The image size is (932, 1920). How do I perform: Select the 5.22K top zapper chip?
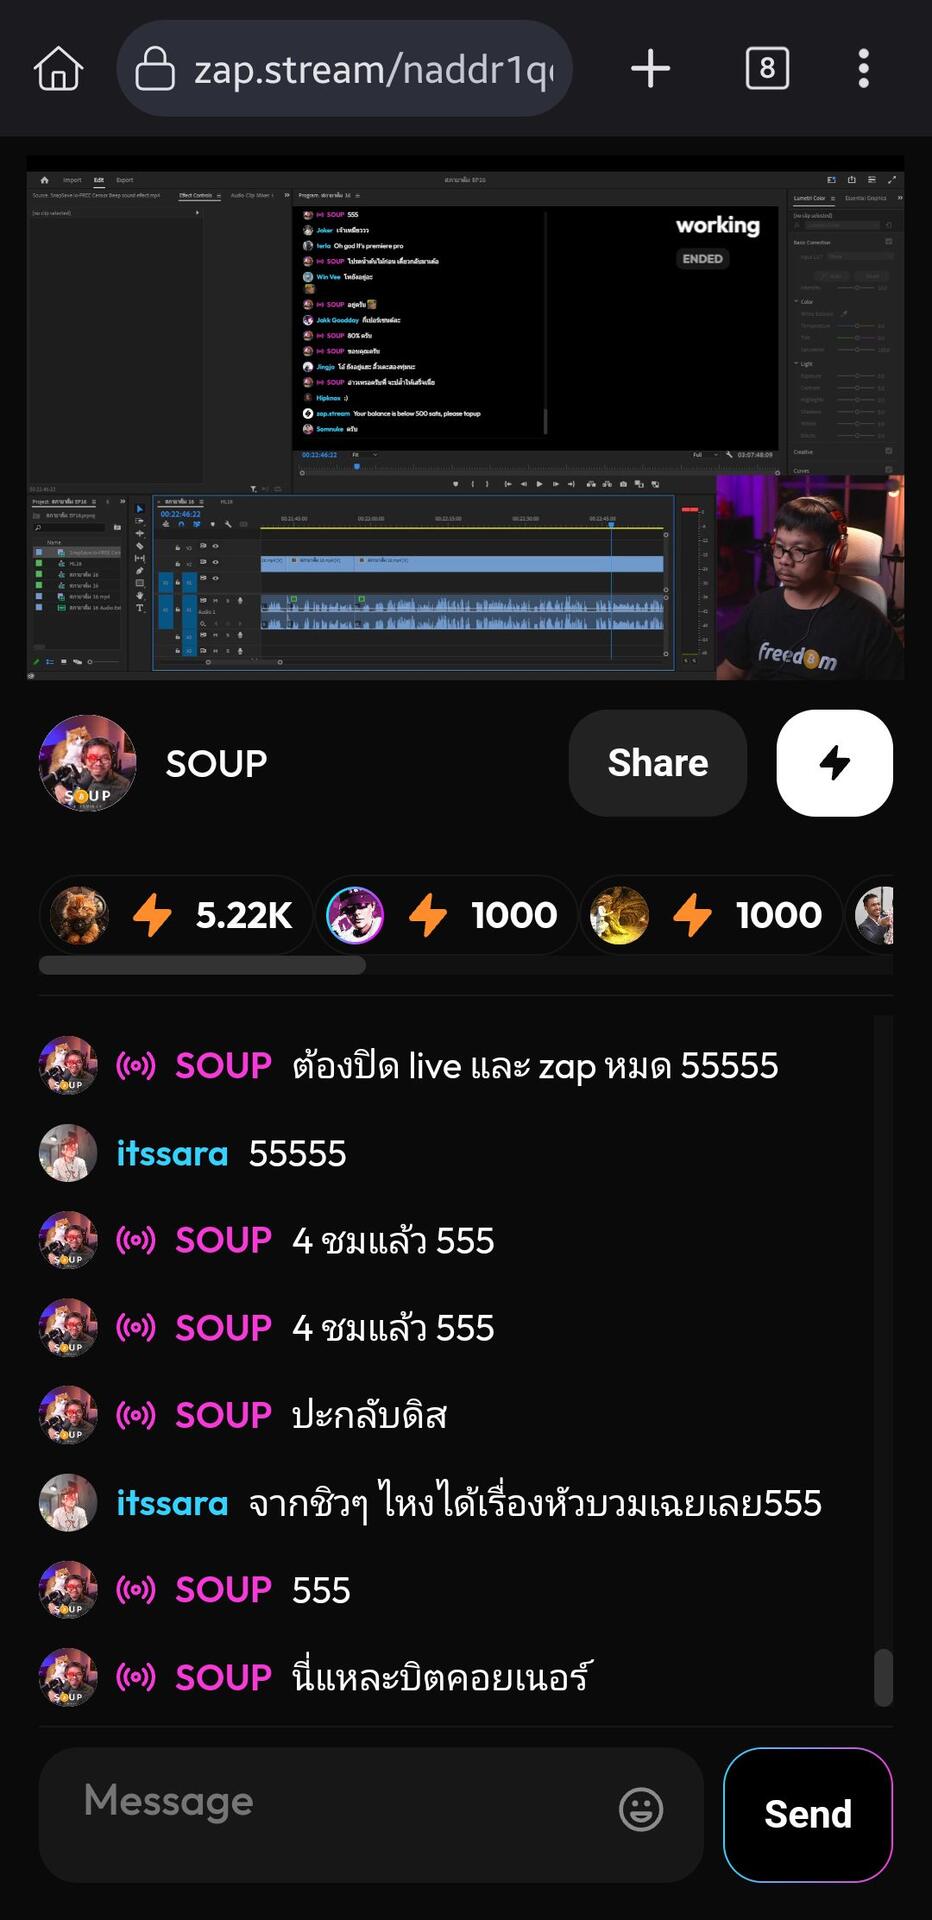[175, 915]
